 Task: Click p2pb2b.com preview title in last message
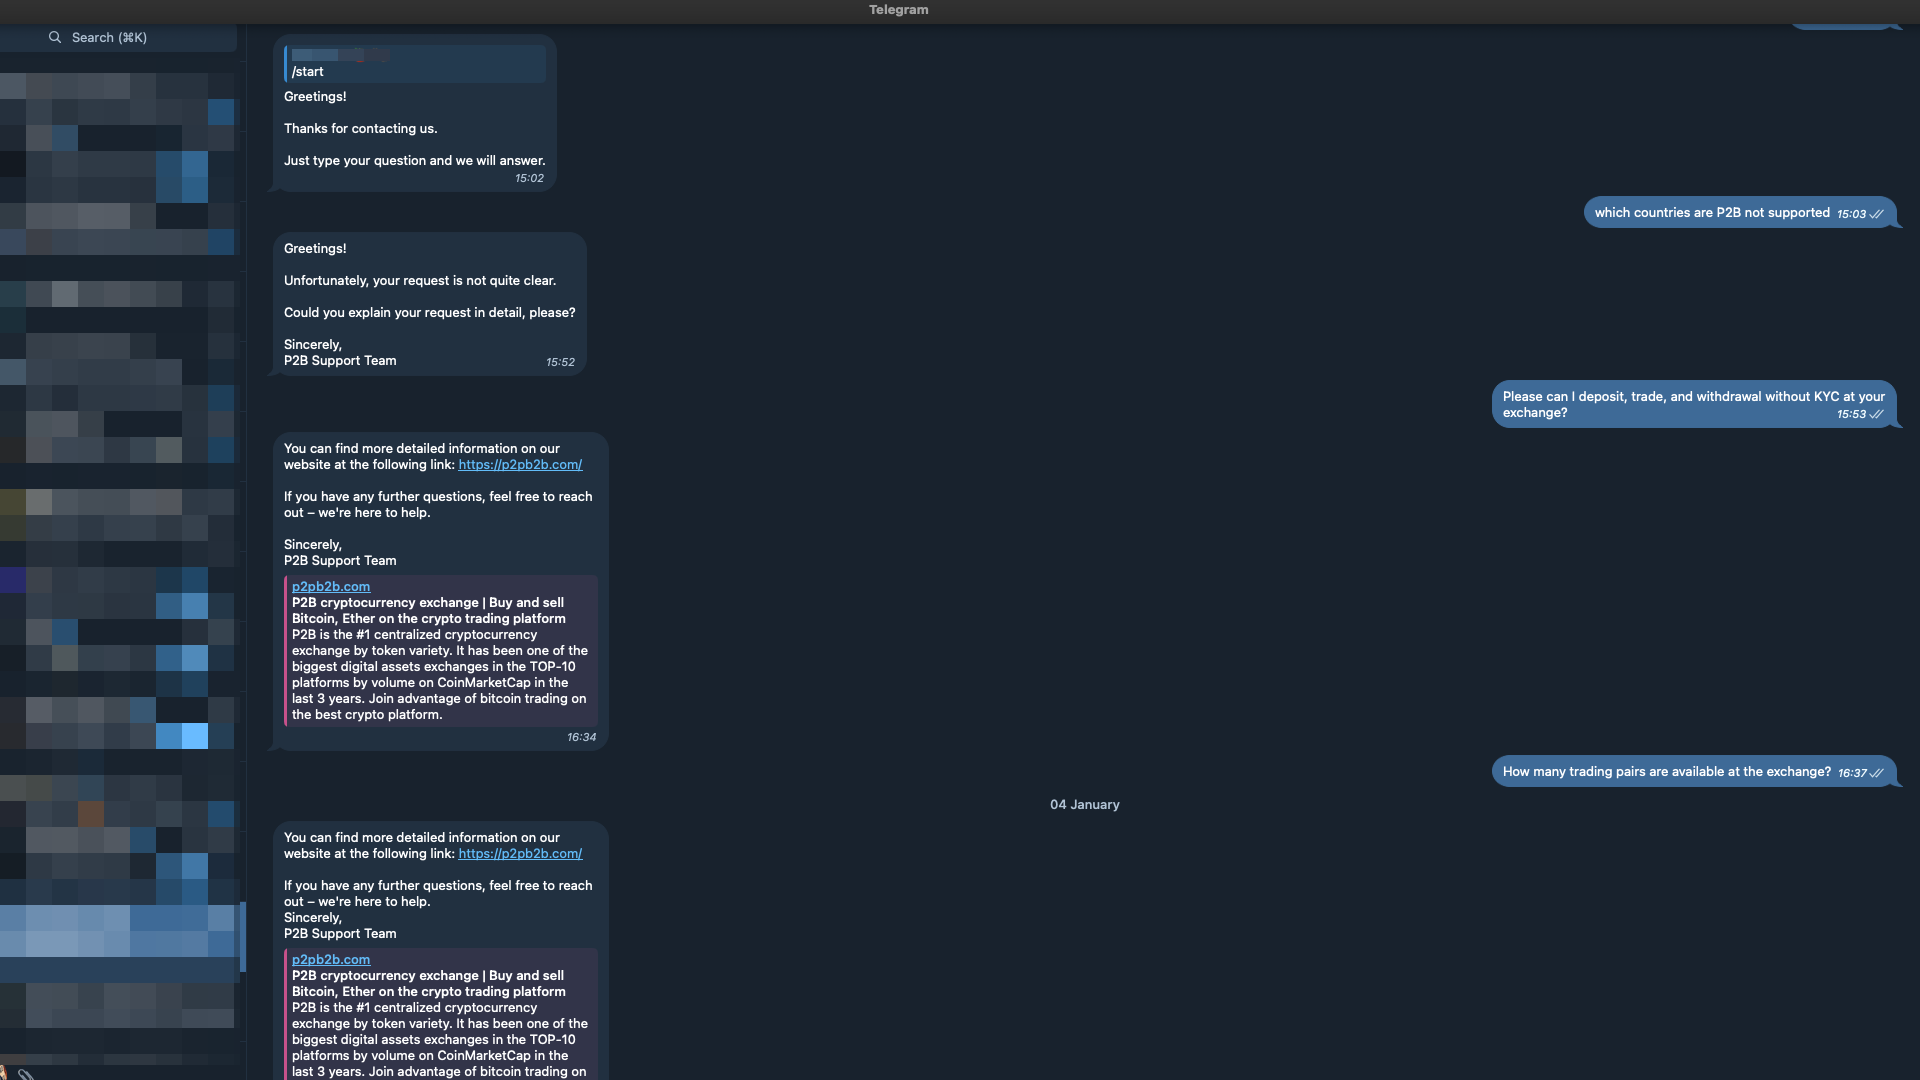coord(331,959)
